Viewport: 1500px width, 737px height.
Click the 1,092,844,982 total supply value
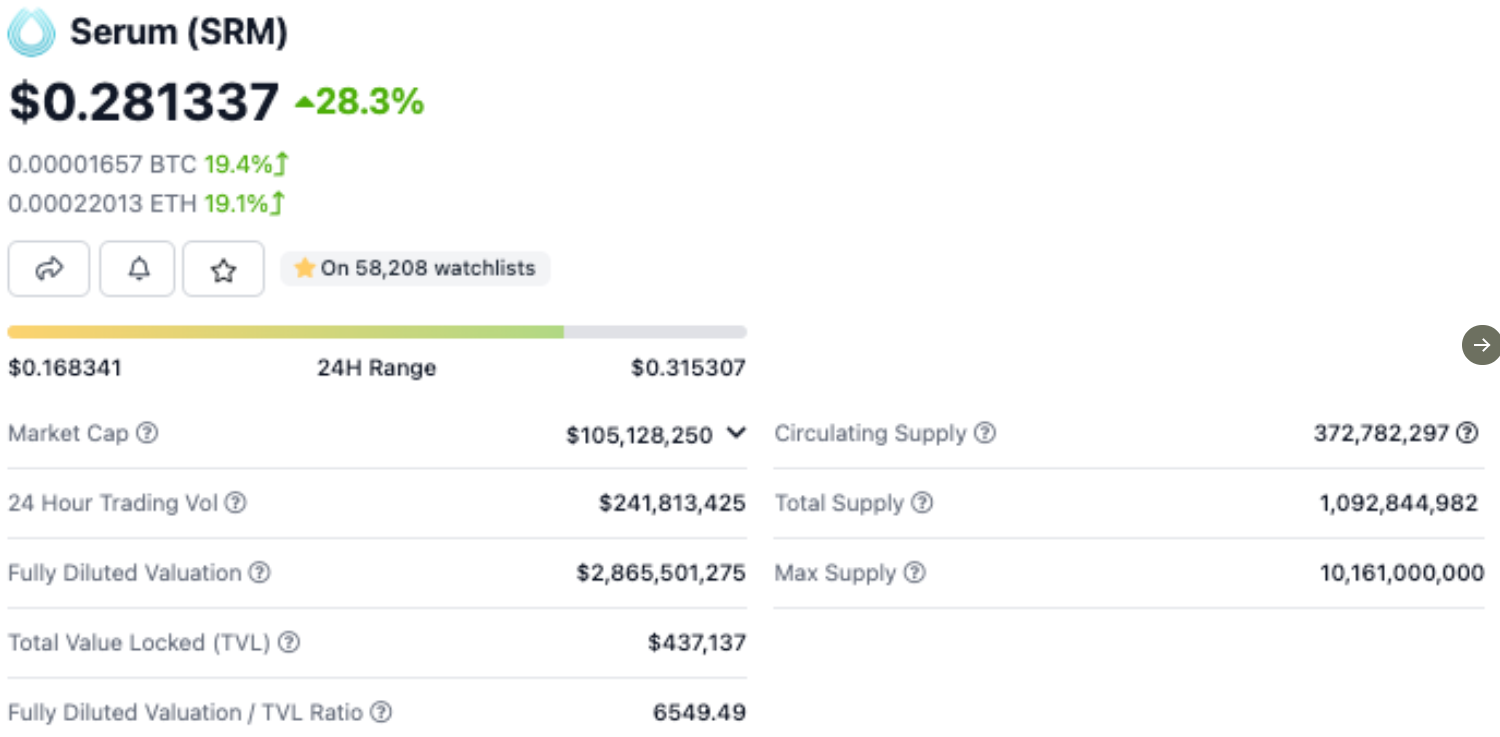[1398, 503]
